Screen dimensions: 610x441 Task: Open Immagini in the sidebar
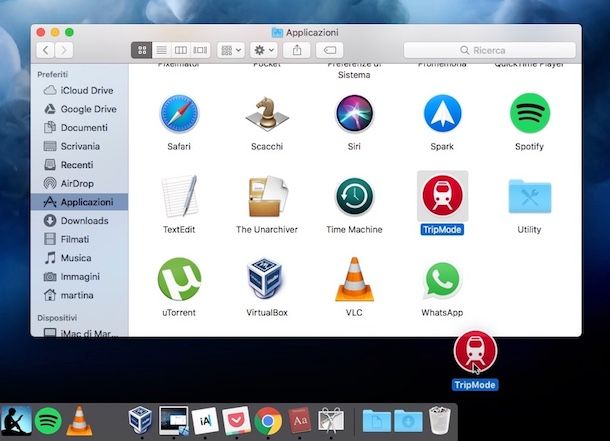79,276
